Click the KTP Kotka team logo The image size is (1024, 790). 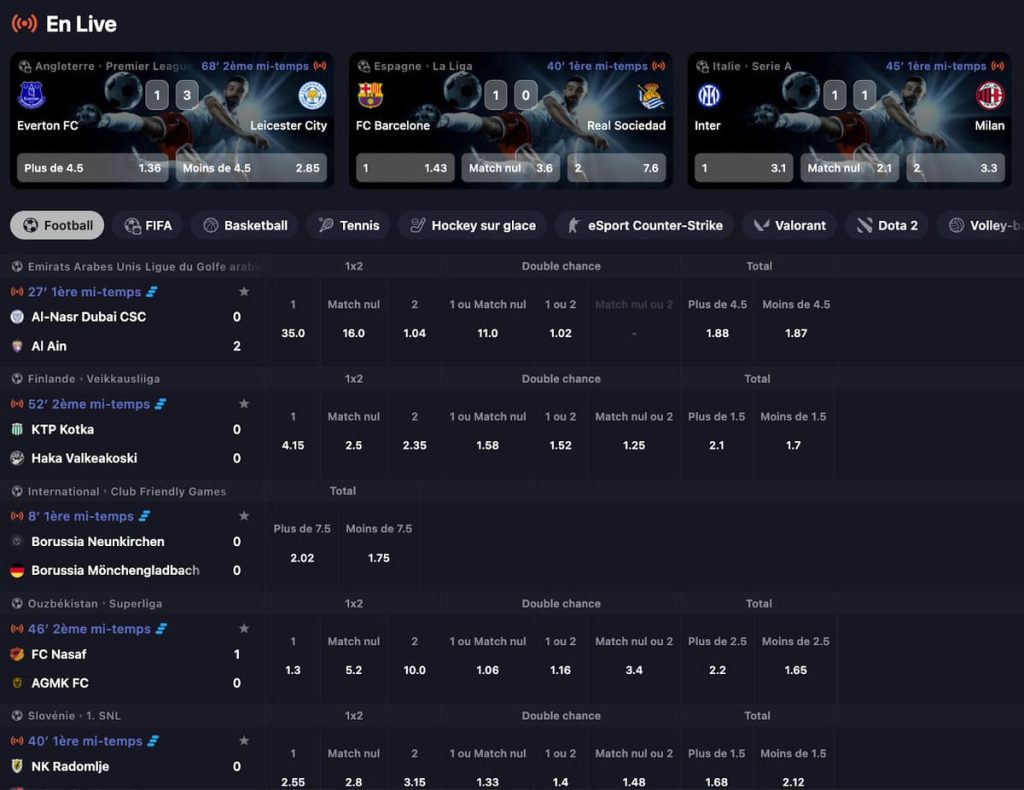[18, 429]
